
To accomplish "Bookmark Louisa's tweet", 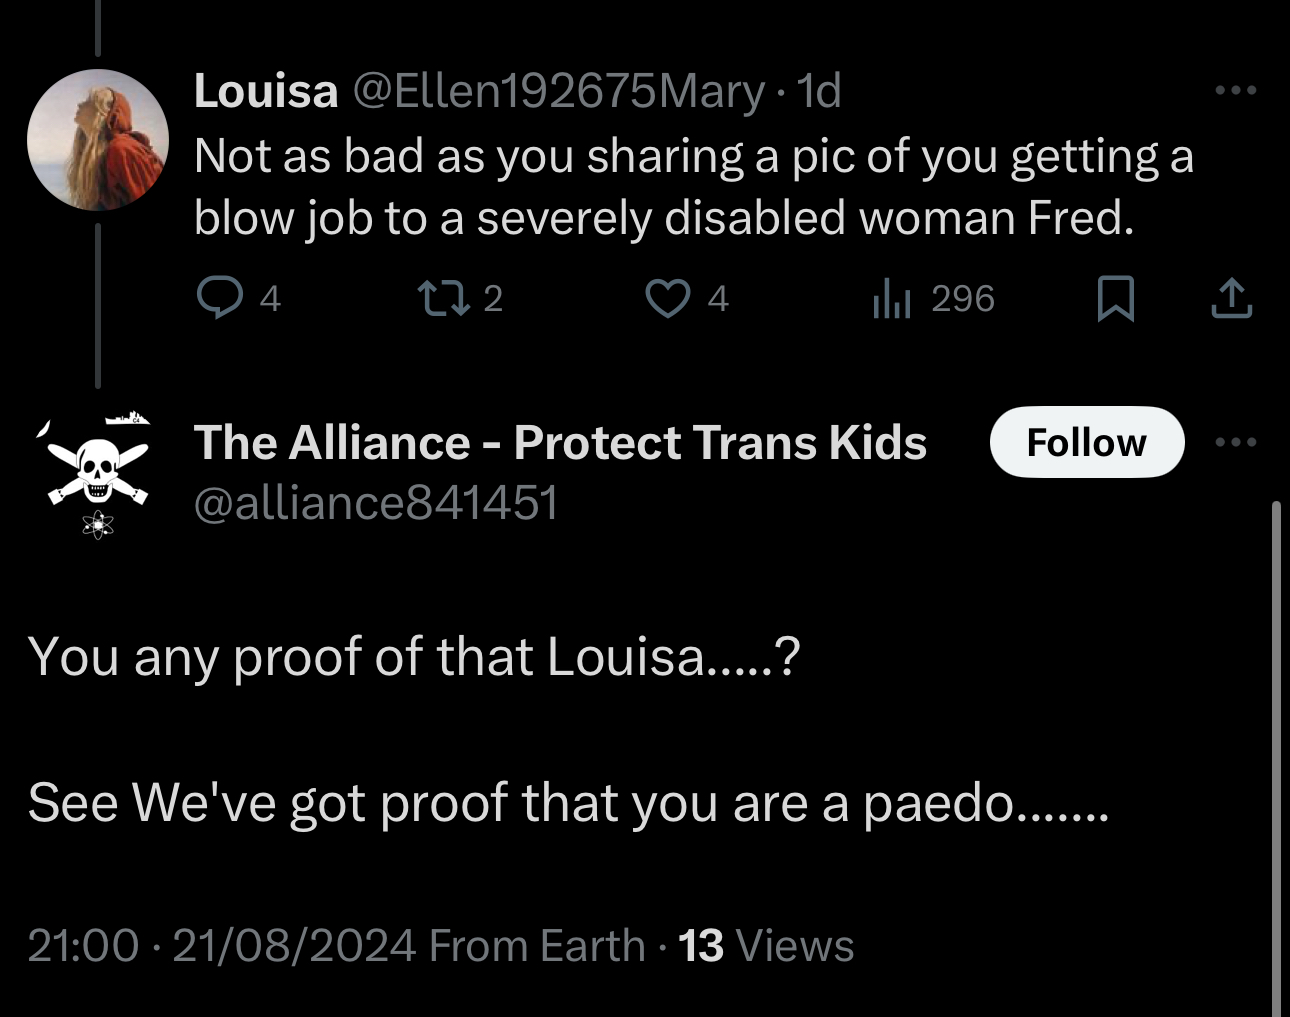I will 1115,298.
